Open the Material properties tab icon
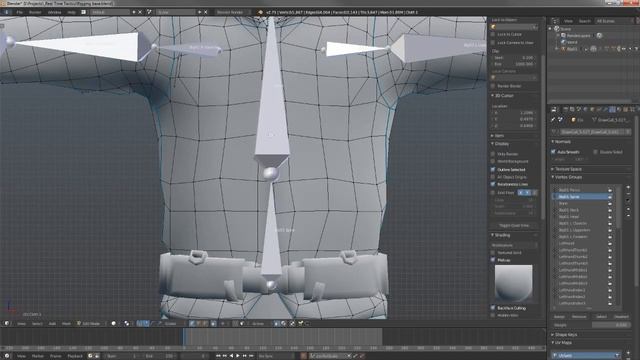 tap(619, 109)
